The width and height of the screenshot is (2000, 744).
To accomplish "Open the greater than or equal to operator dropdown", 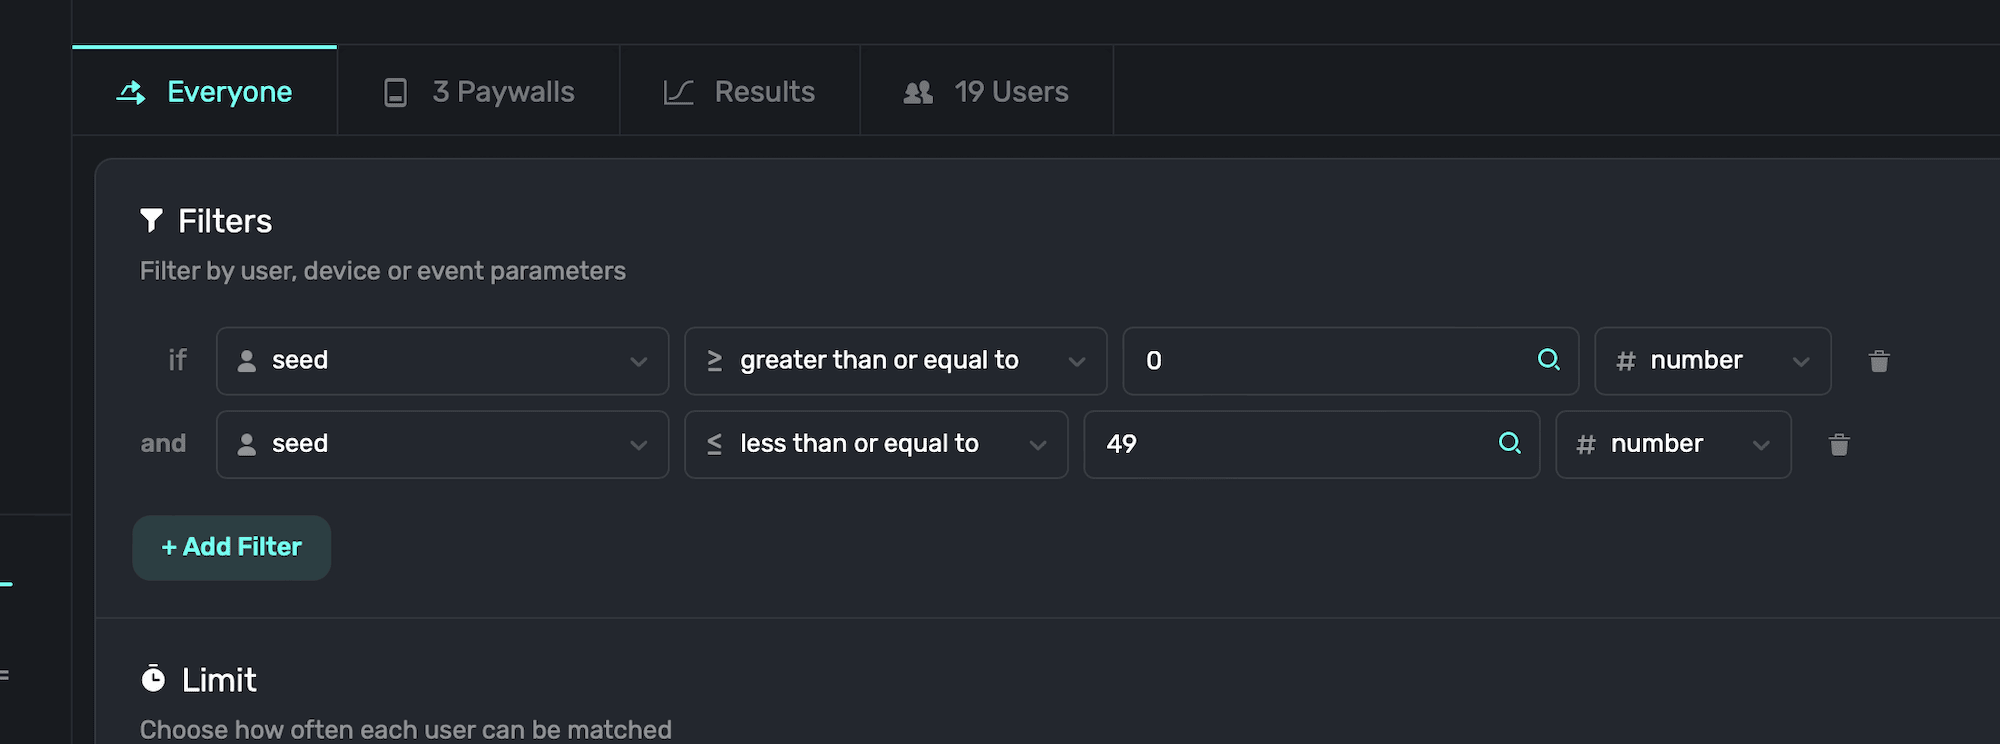I will click(x=895, y=361).
